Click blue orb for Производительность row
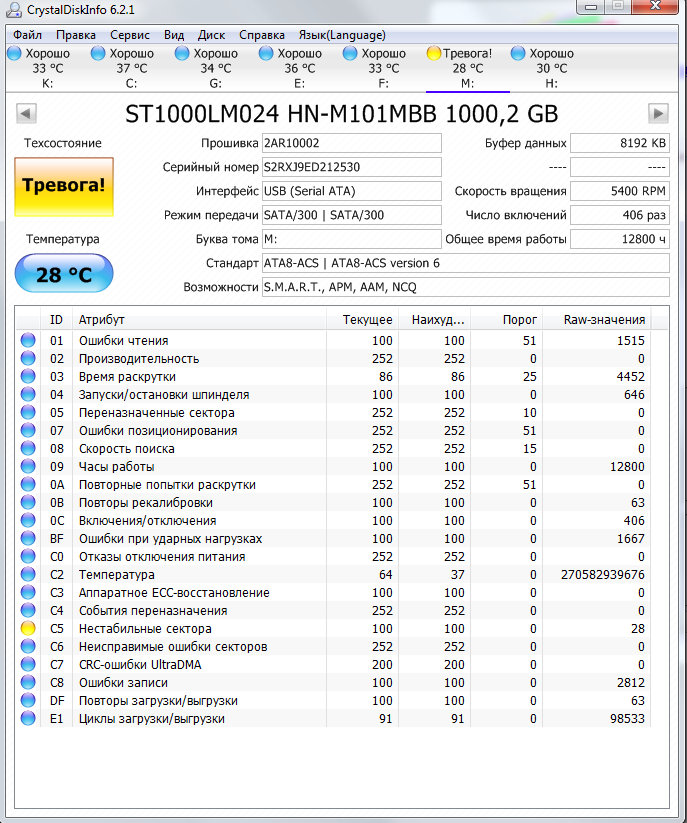Screen dimensions: 687x823 [x=28, y=358]
